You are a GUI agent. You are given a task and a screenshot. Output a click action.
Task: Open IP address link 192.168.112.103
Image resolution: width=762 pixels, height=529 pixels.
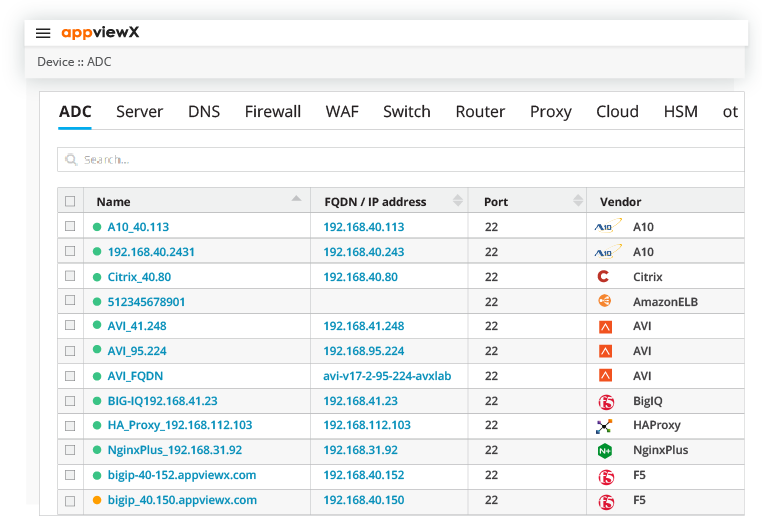pyautogui.click(x=367, y=426)
